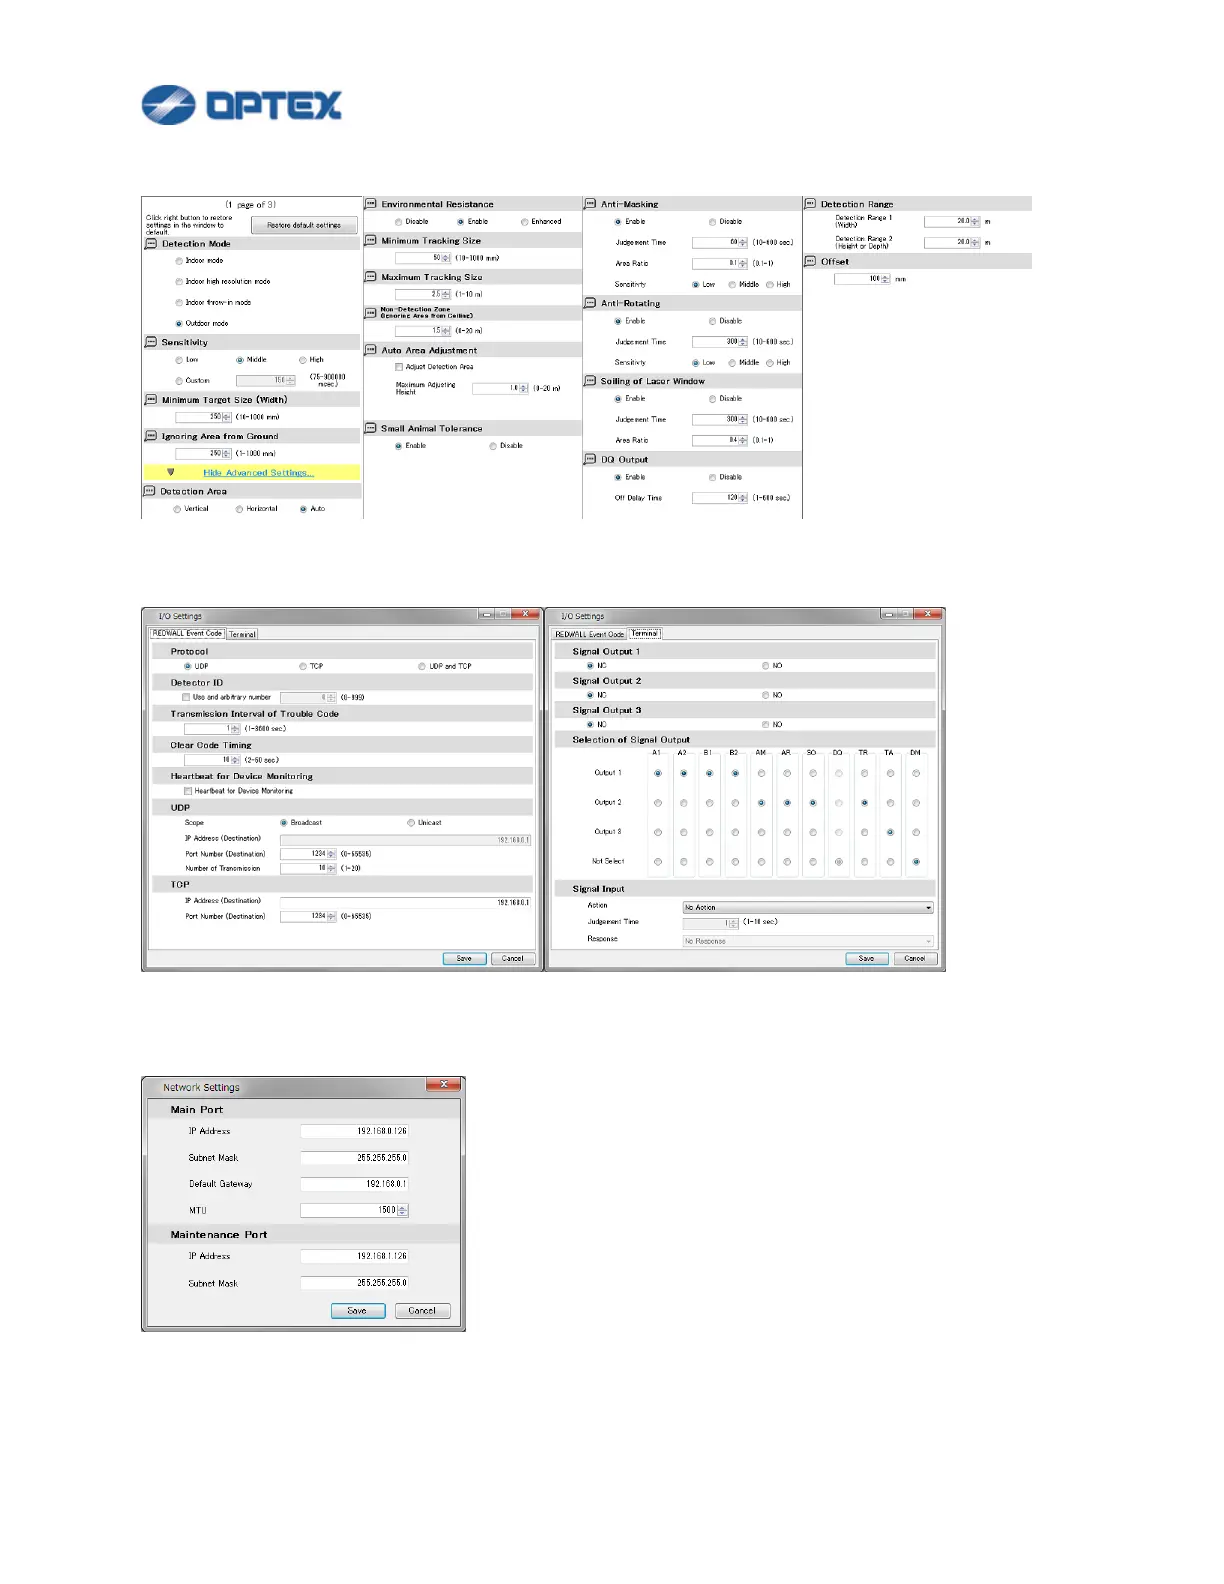This screenshot has width=1224, height=1584.
Task: Click the help bubble icon beside Detection Area
Action: (x=150, y=491)
